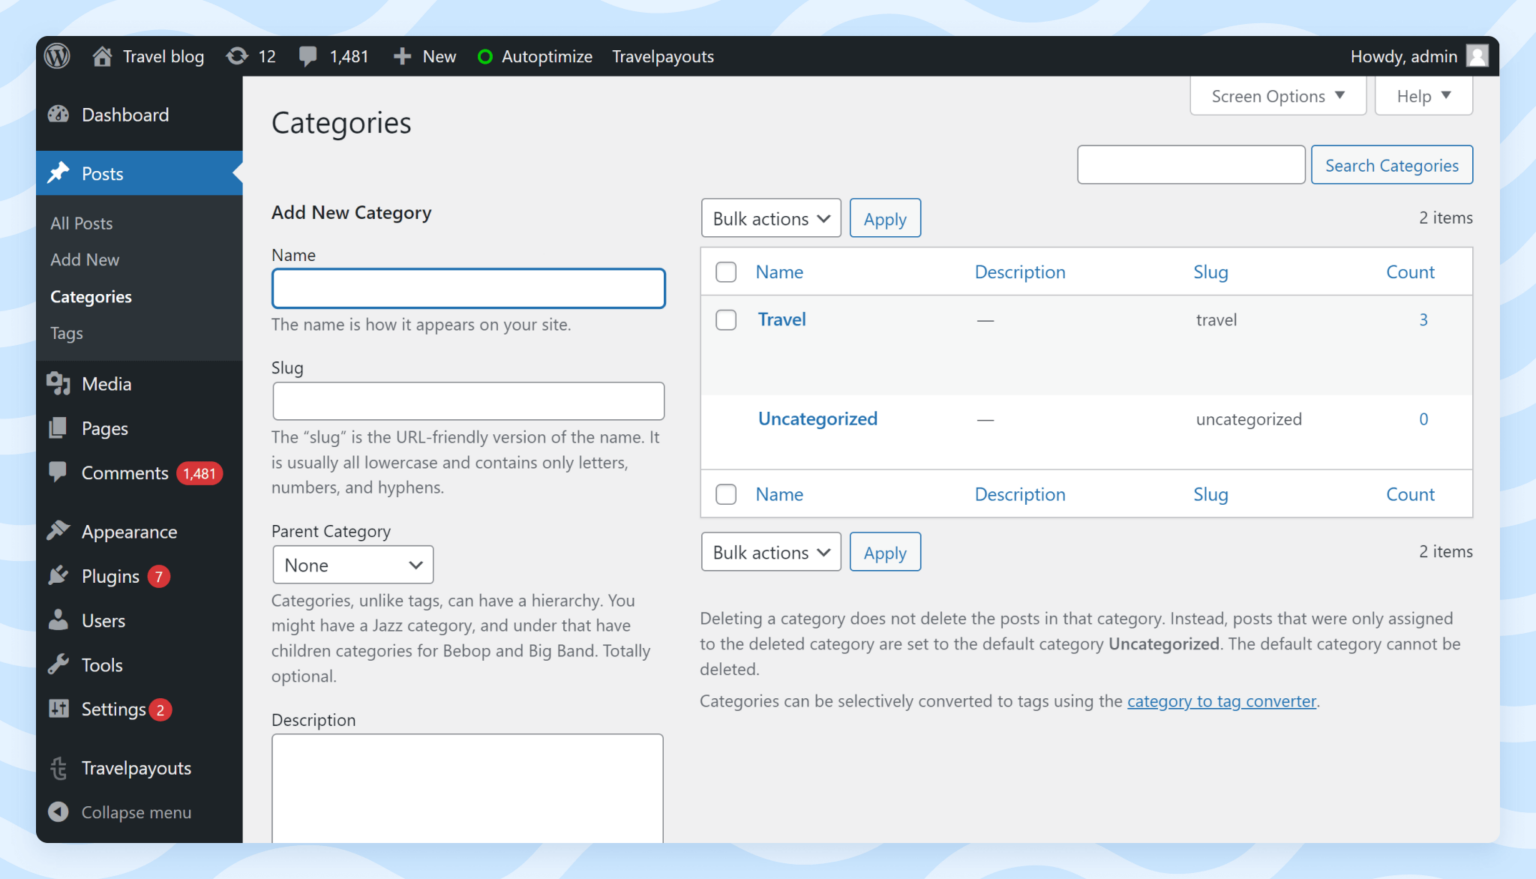
Task: Follow the category to tag converter link
Action: point(1222,701)
